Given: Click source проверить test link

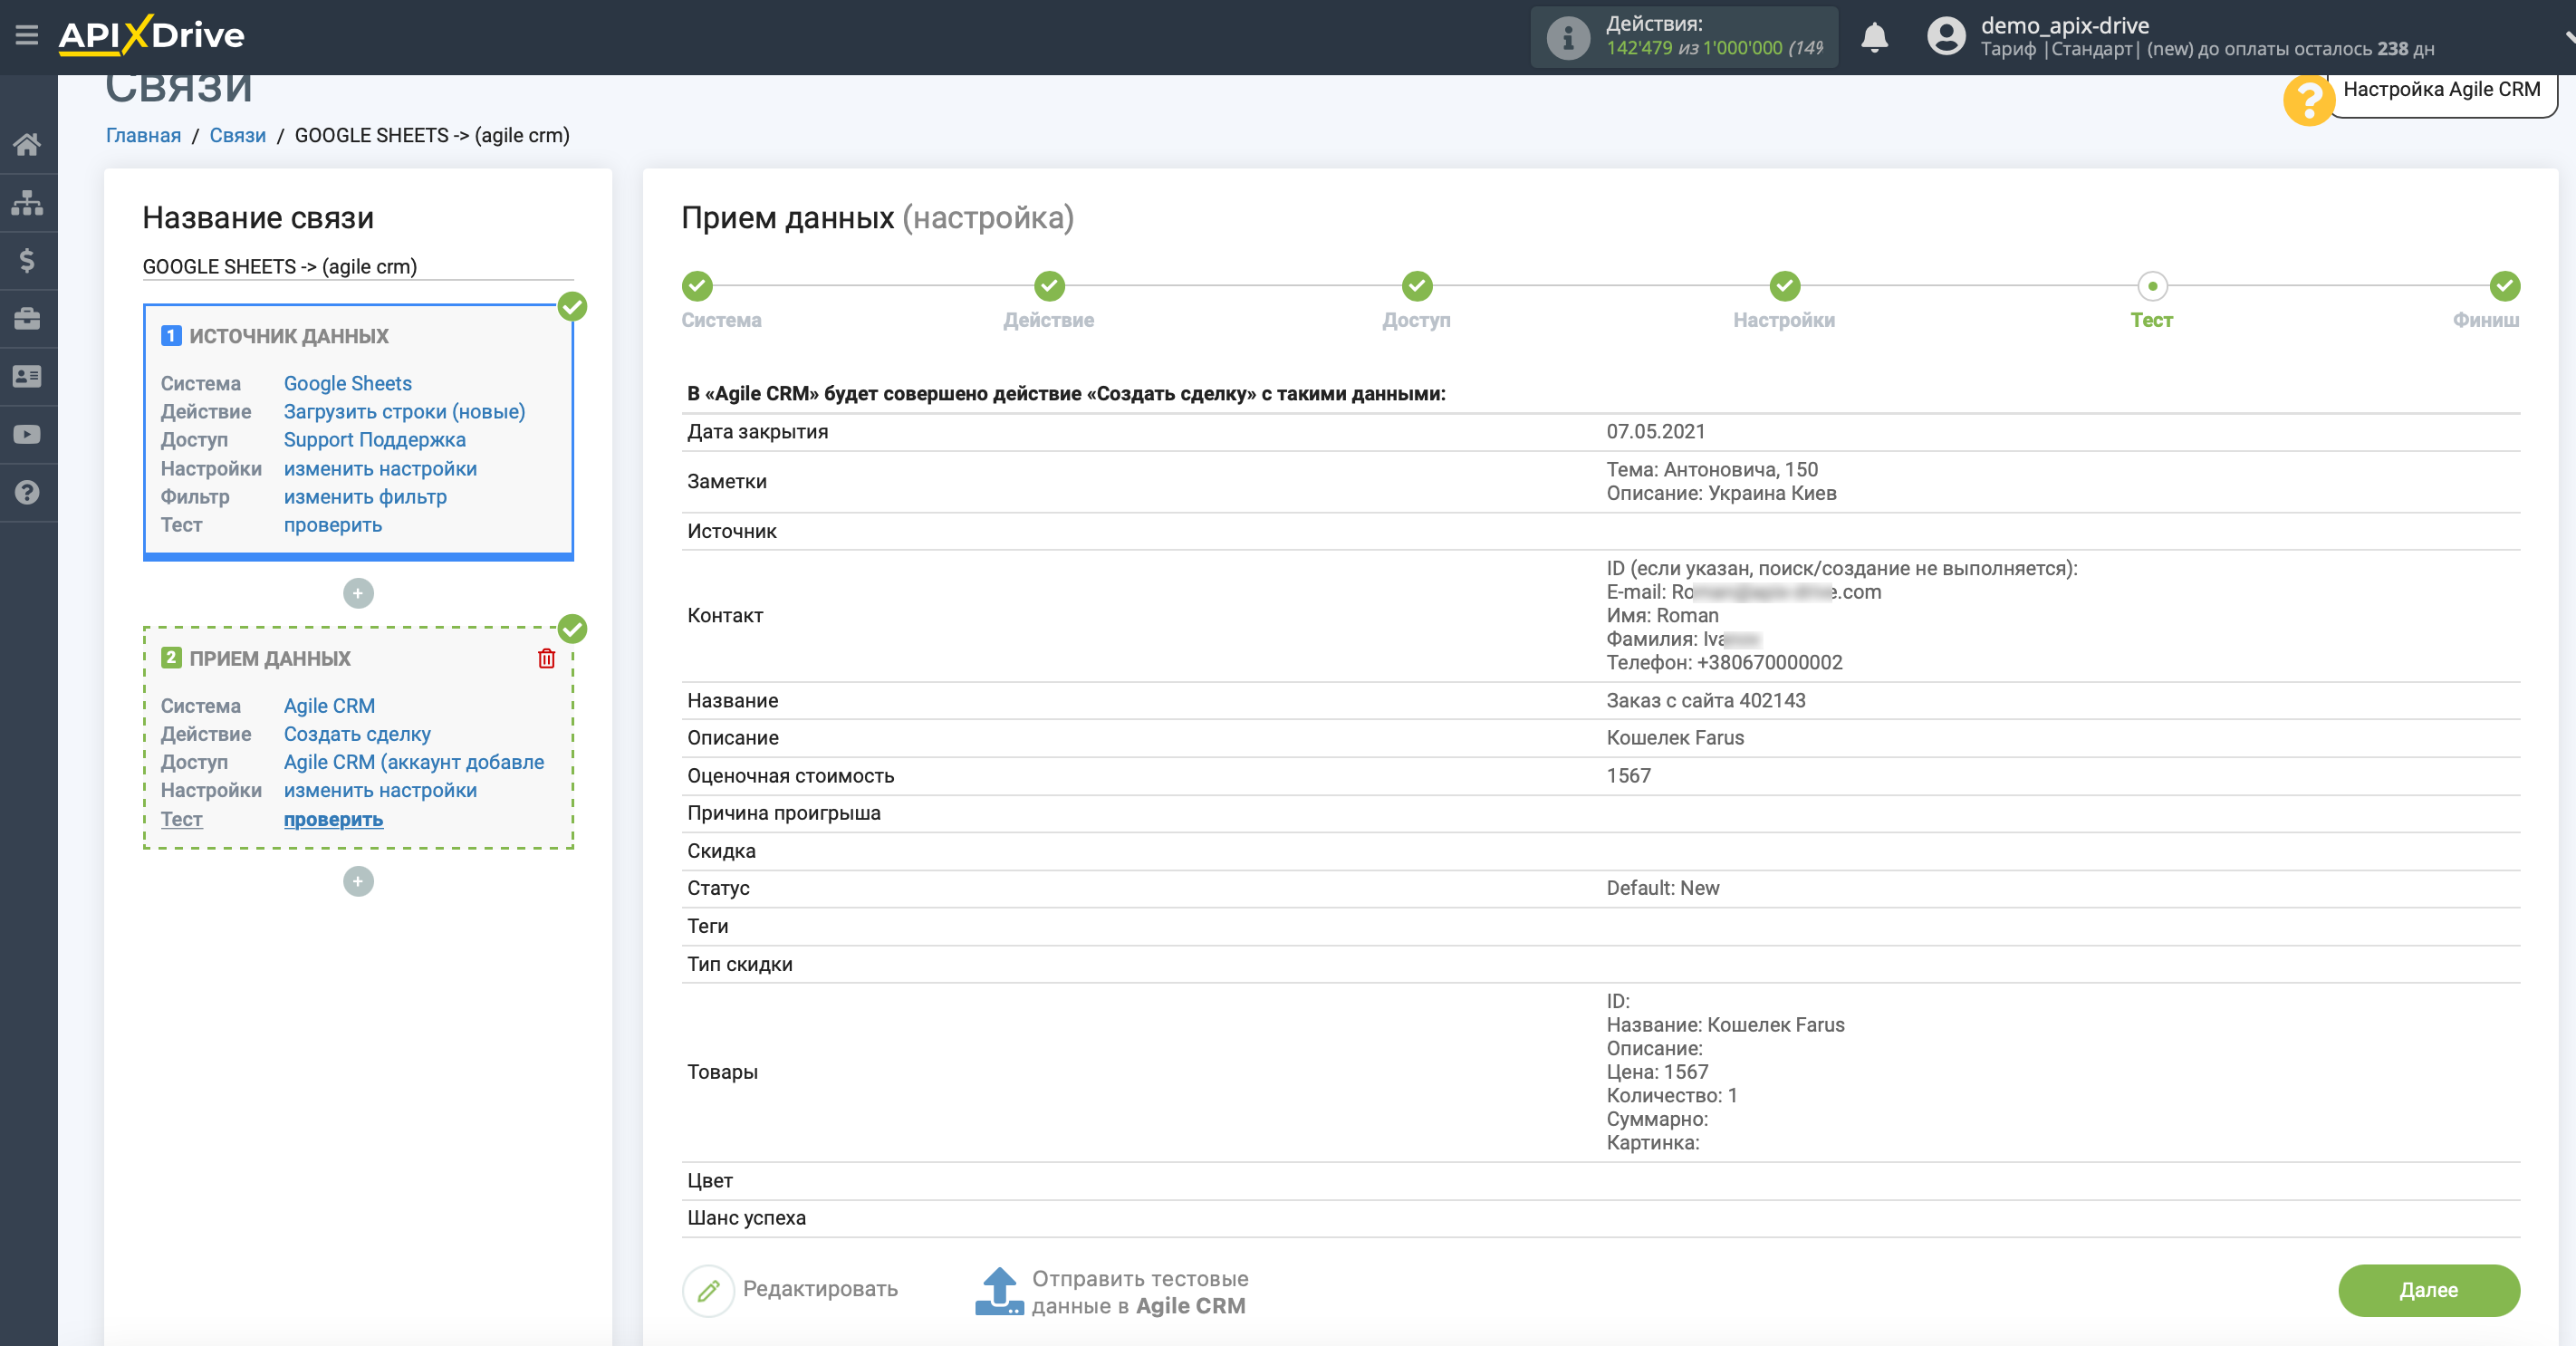Looking at the screenshot, I should point(333,525).
